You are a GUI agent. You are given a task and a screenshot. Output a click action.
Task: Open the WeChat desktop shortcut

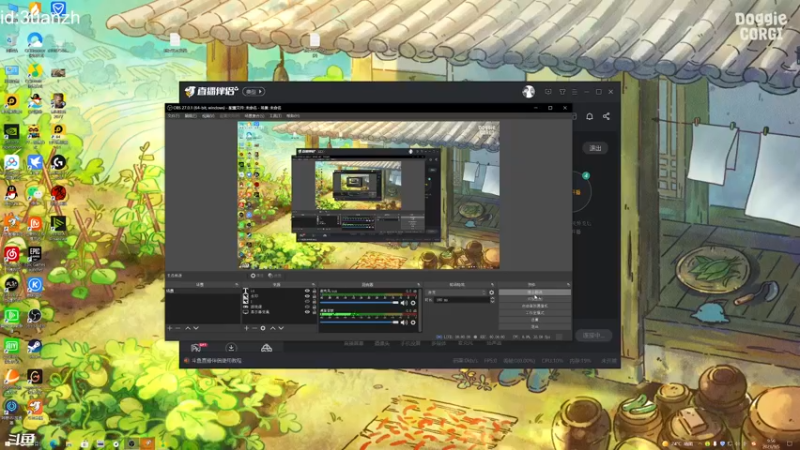(x=35, y=193)
